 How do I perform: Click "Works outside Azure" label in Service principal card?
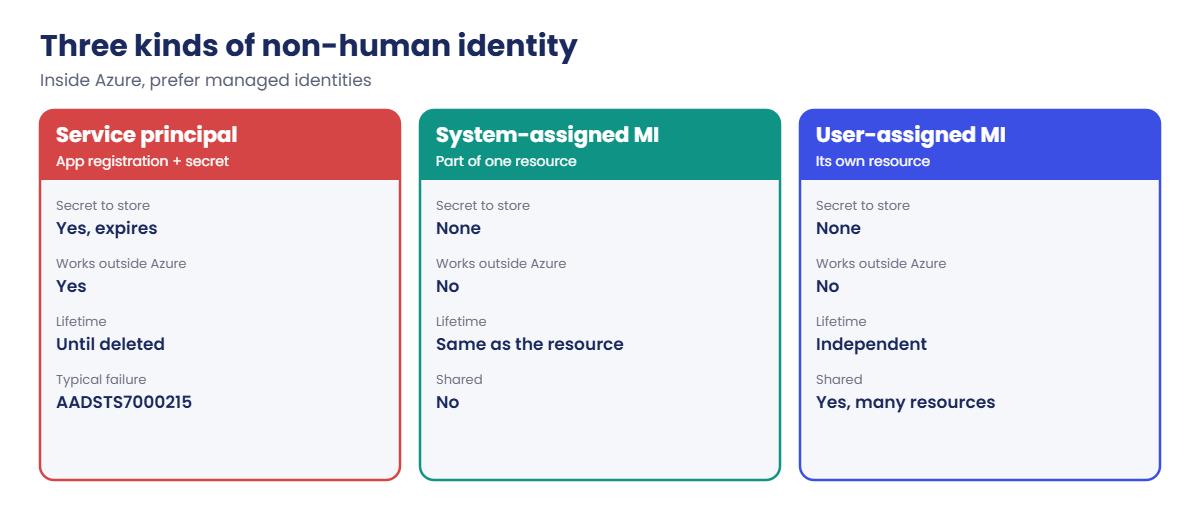pos(121,264)
